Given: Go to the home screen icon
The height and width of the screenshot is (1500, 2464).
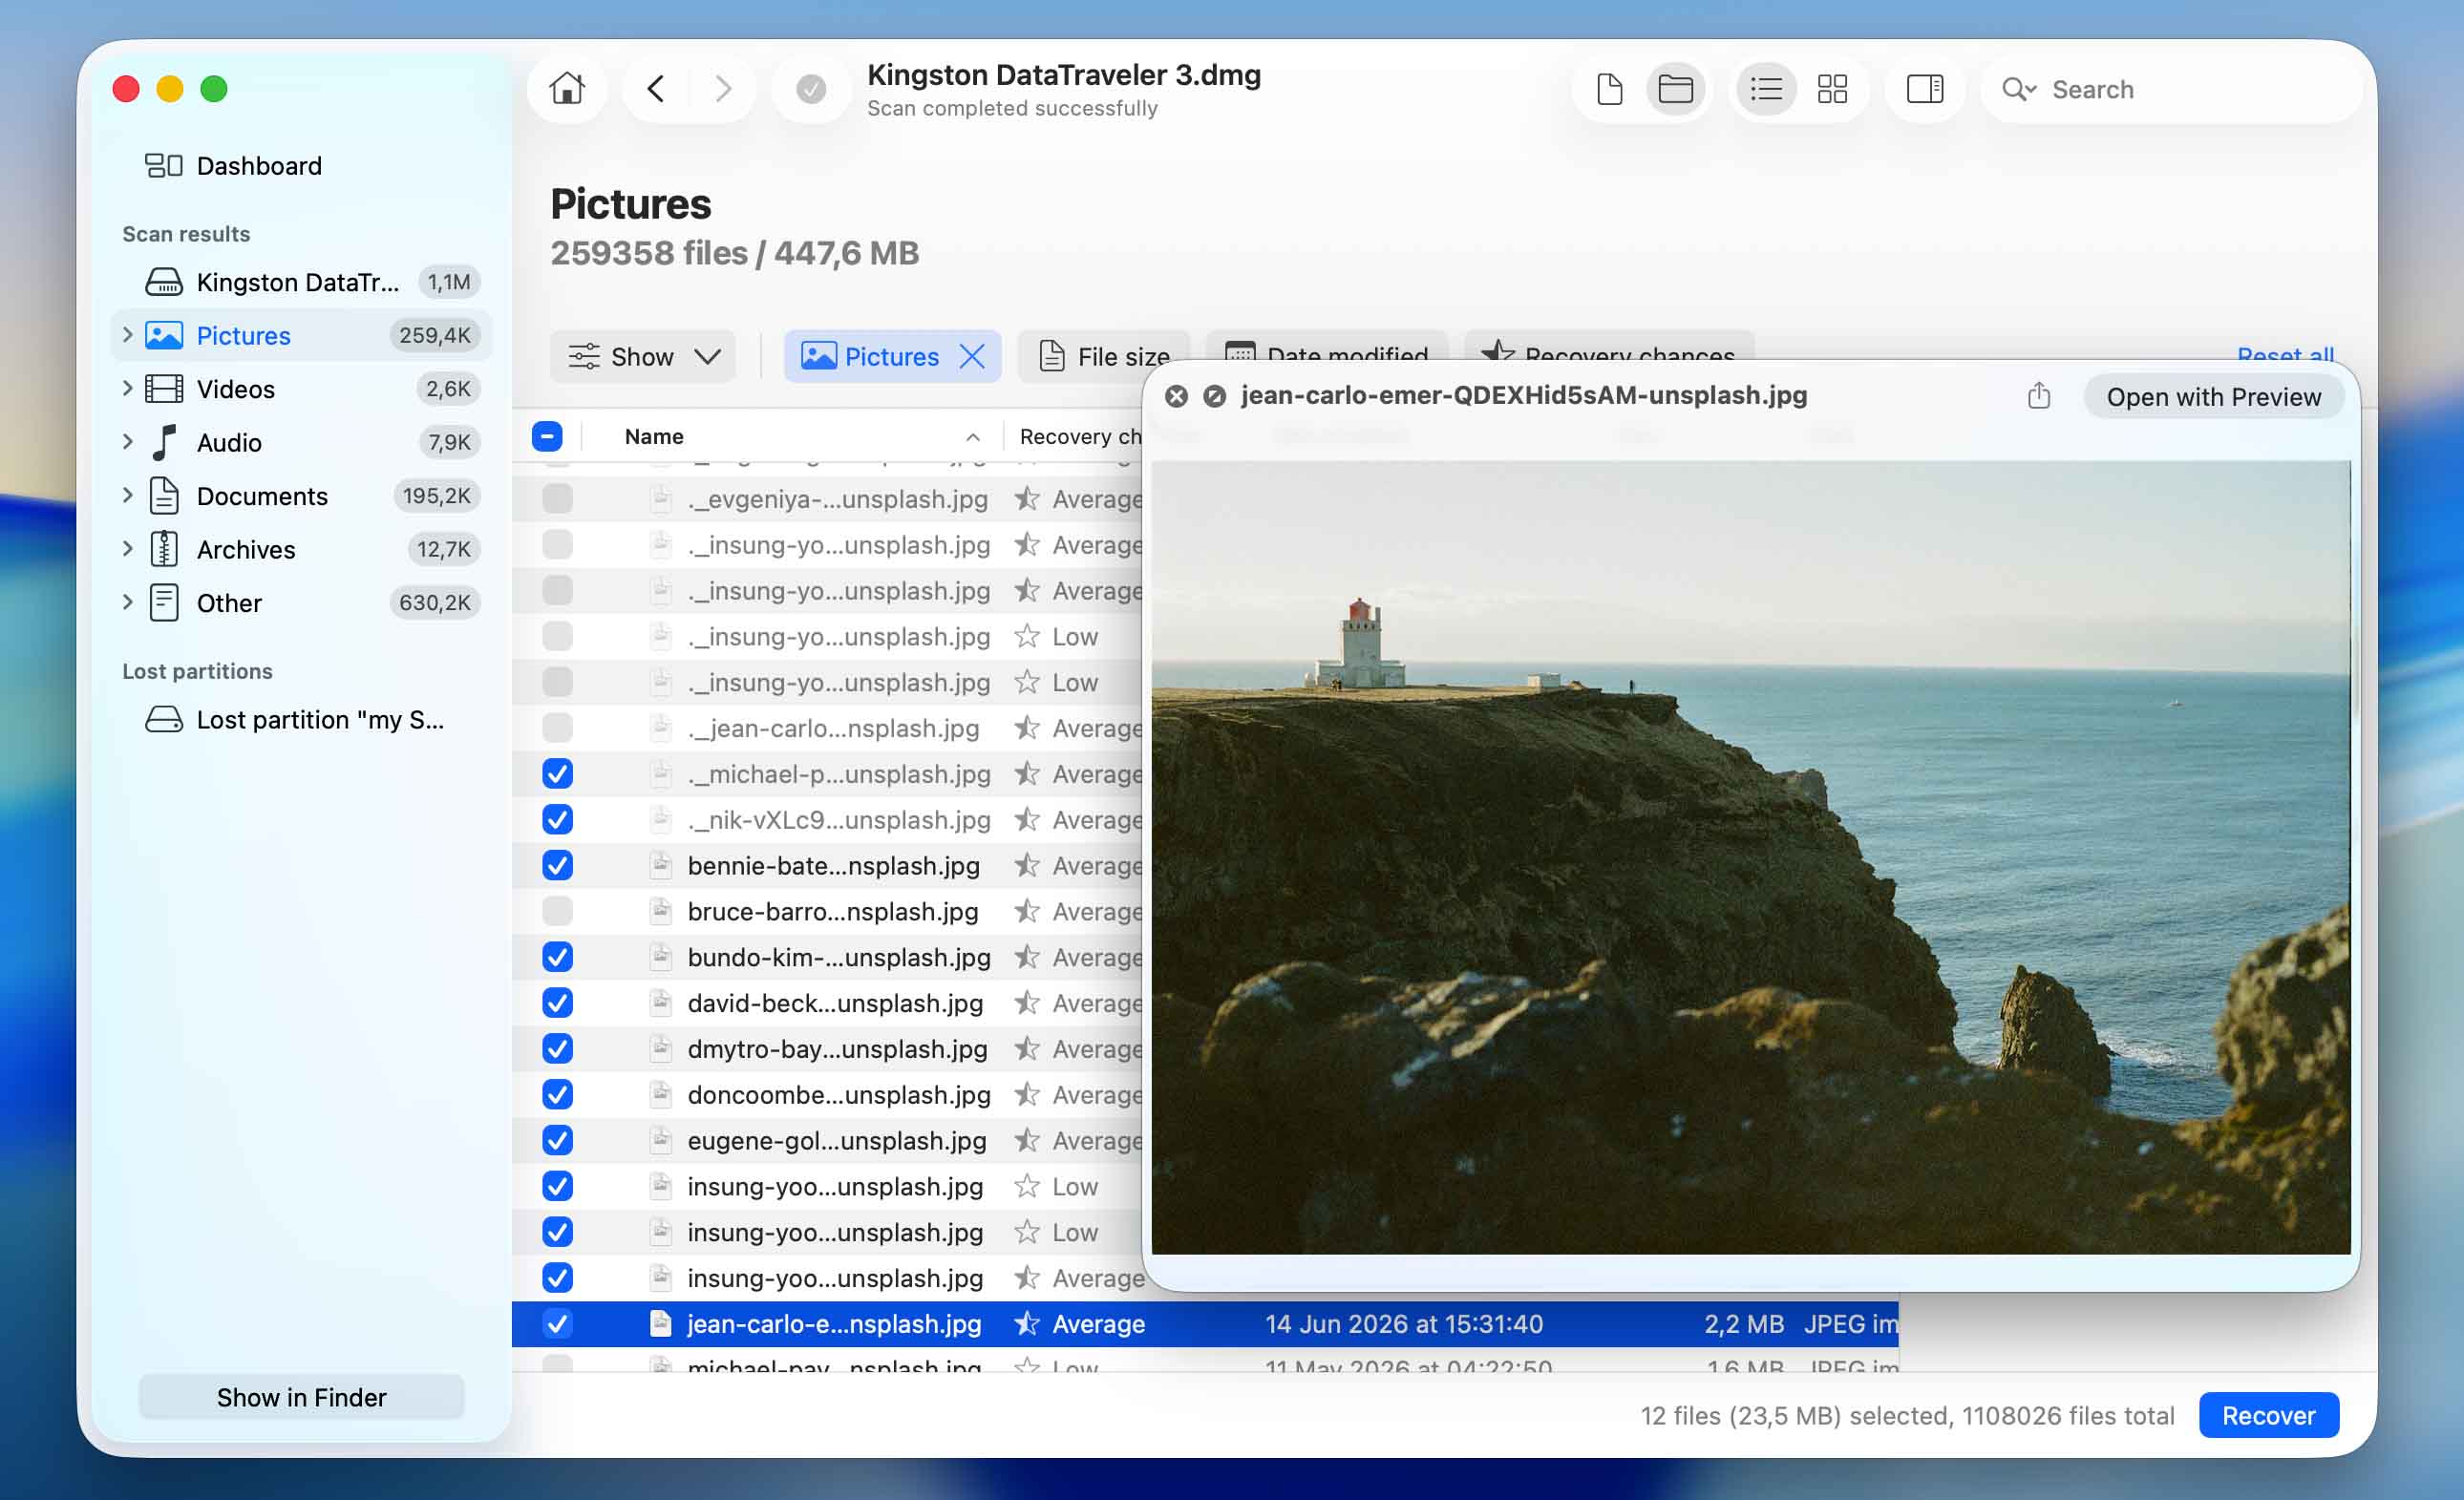Looking at the screenshot, I should click(x=567, y=89).
